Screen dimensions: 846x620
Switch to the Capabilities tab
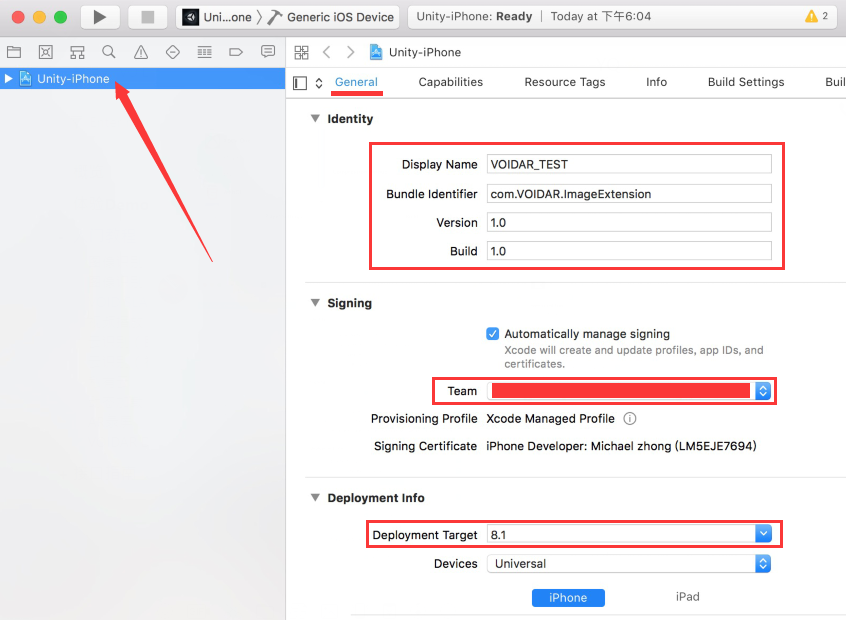pos(450,82)
